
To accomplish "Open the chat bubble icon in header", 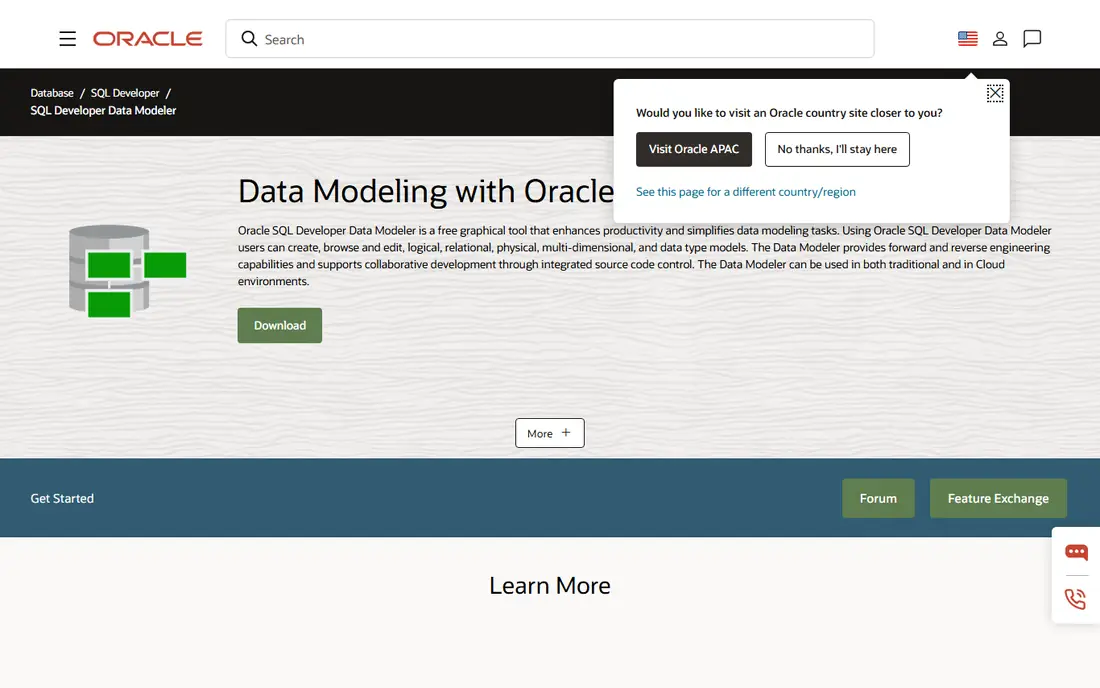I will (1032, 39).
